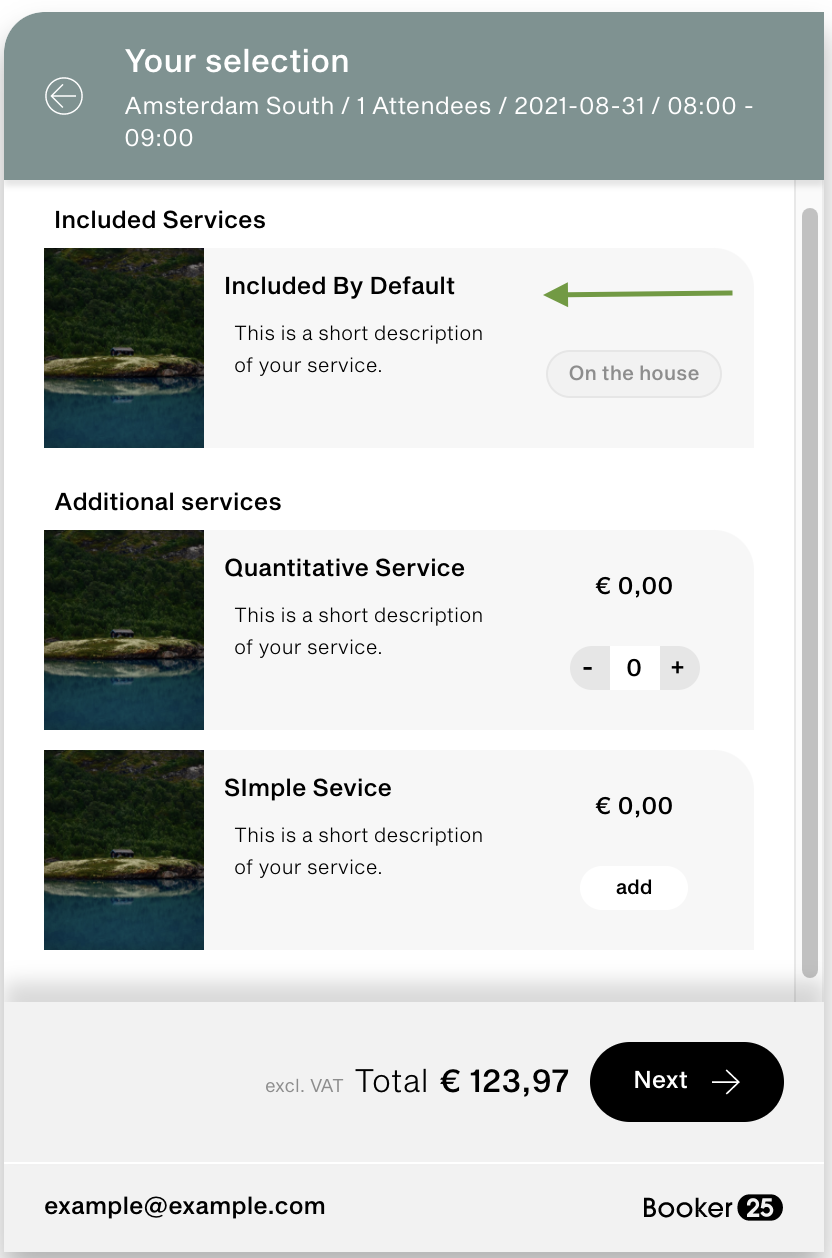The image size is (832, 1258).
Task: Click the Your selection heading
Action: coord(237,61)
